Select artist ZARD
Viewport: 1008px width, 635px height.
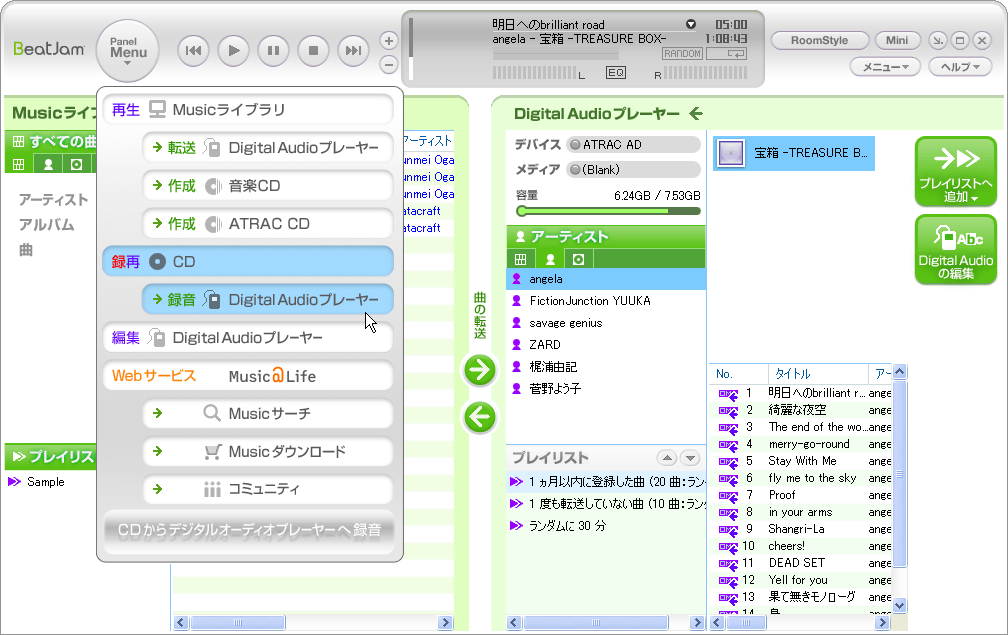click(606, 344)
